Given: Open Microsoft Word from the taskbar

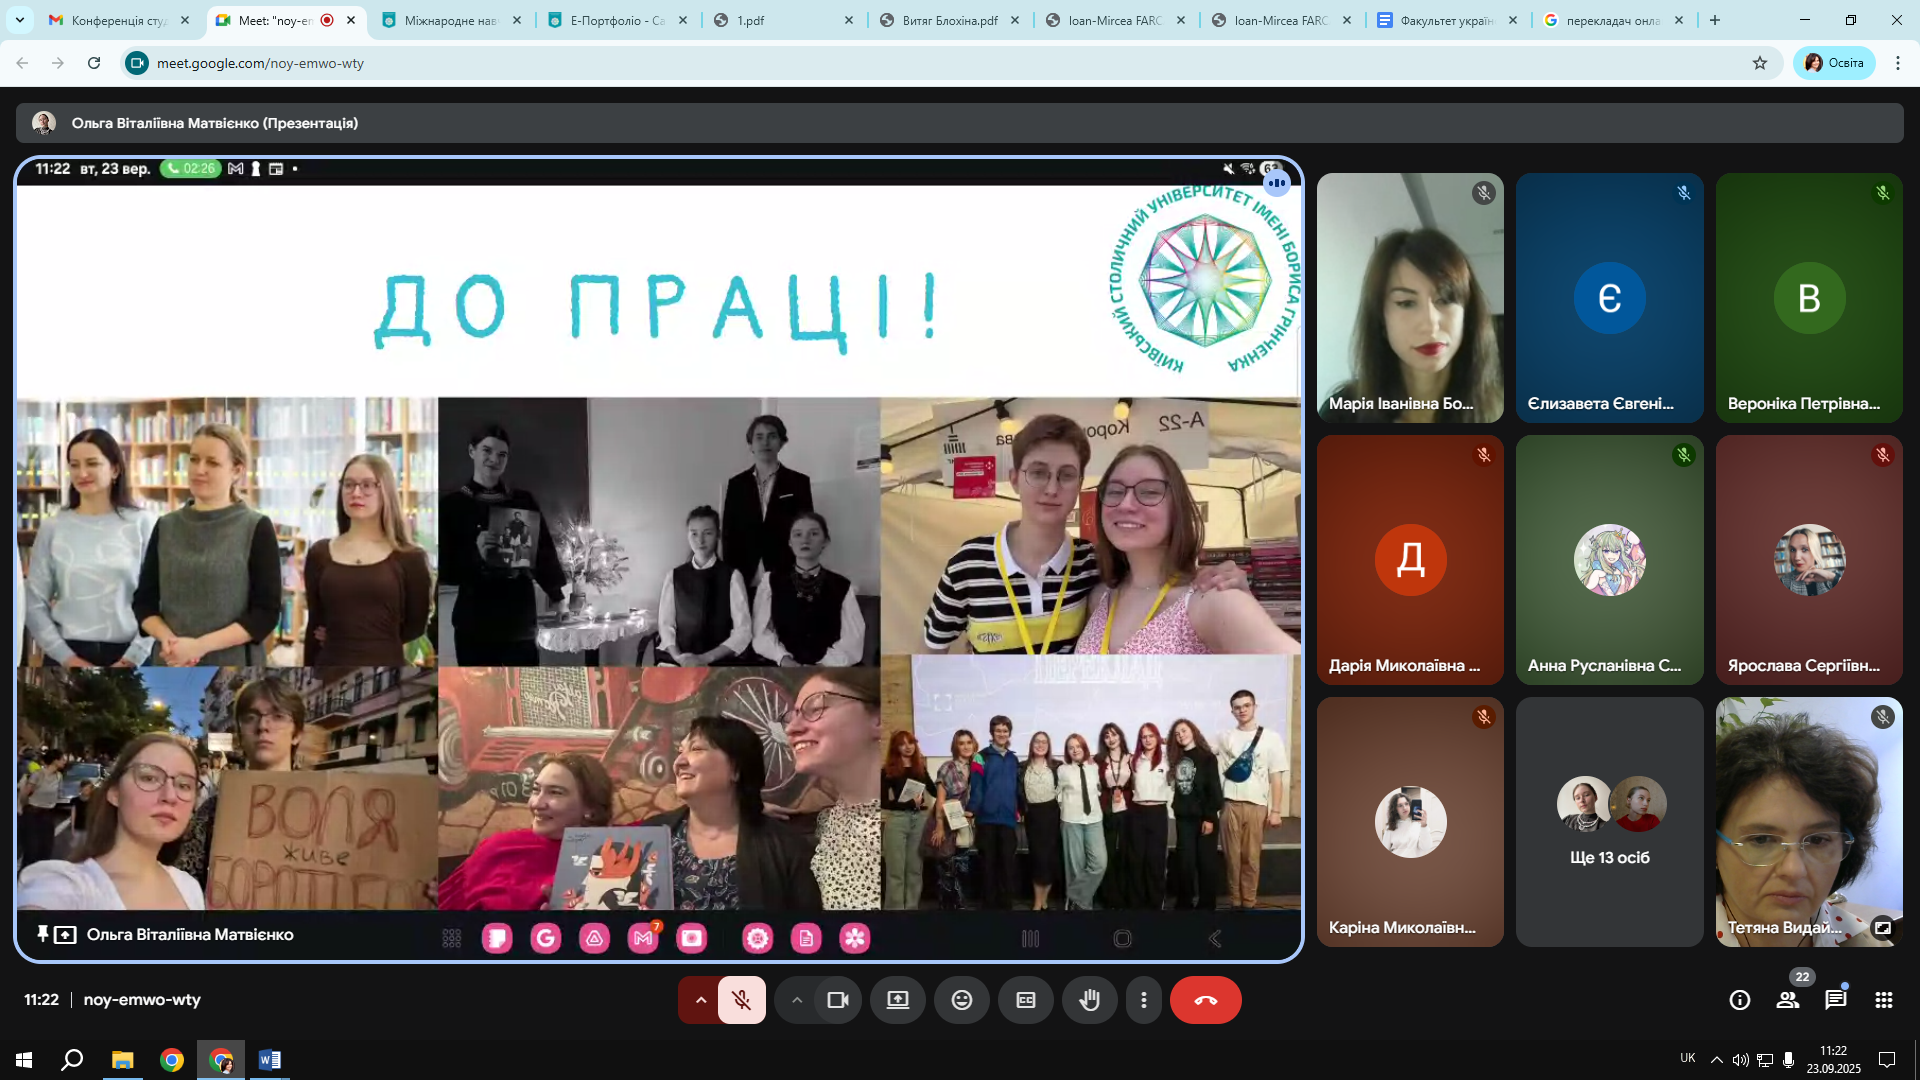Looking at the screenshot, I should (269, 1059).
